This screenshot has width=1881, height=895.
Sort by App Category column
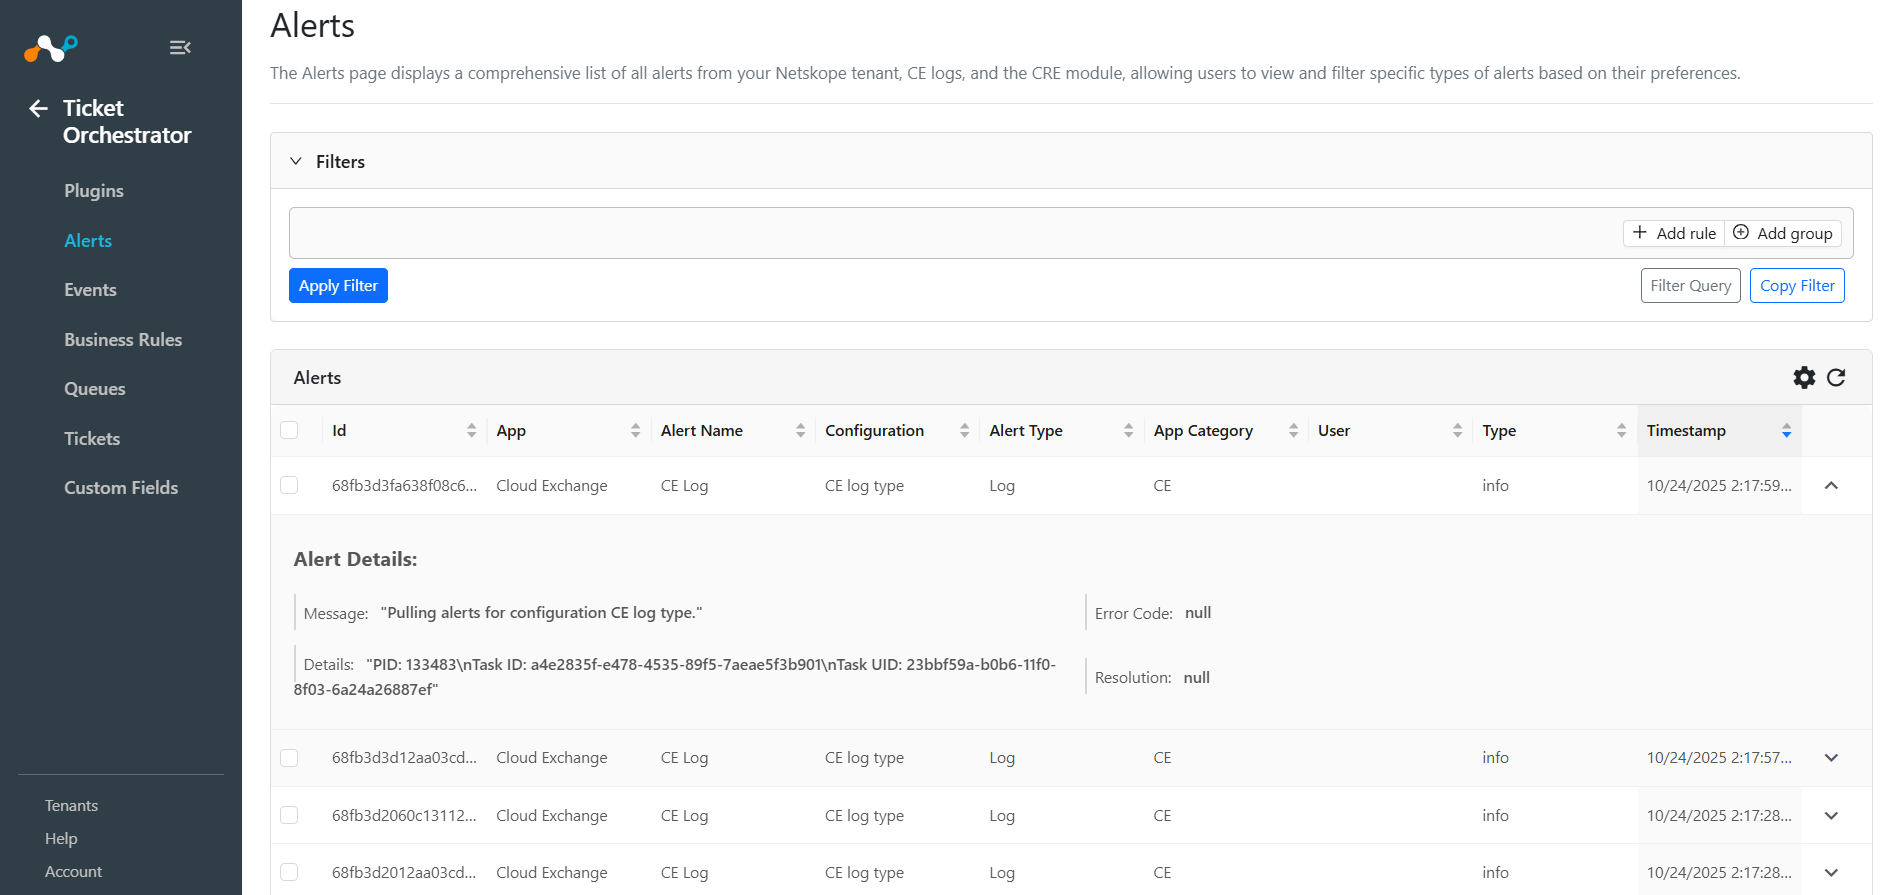point(1293,430)
